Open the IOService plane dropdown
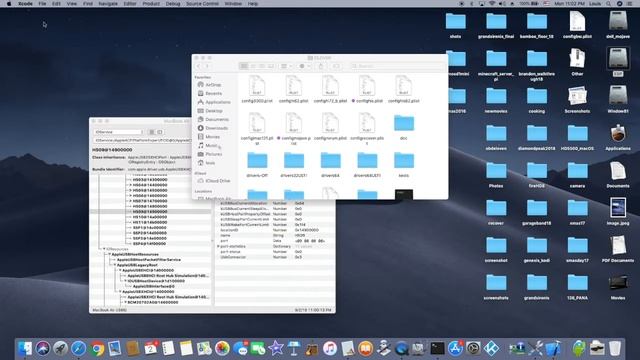 [x=118, y=132]
